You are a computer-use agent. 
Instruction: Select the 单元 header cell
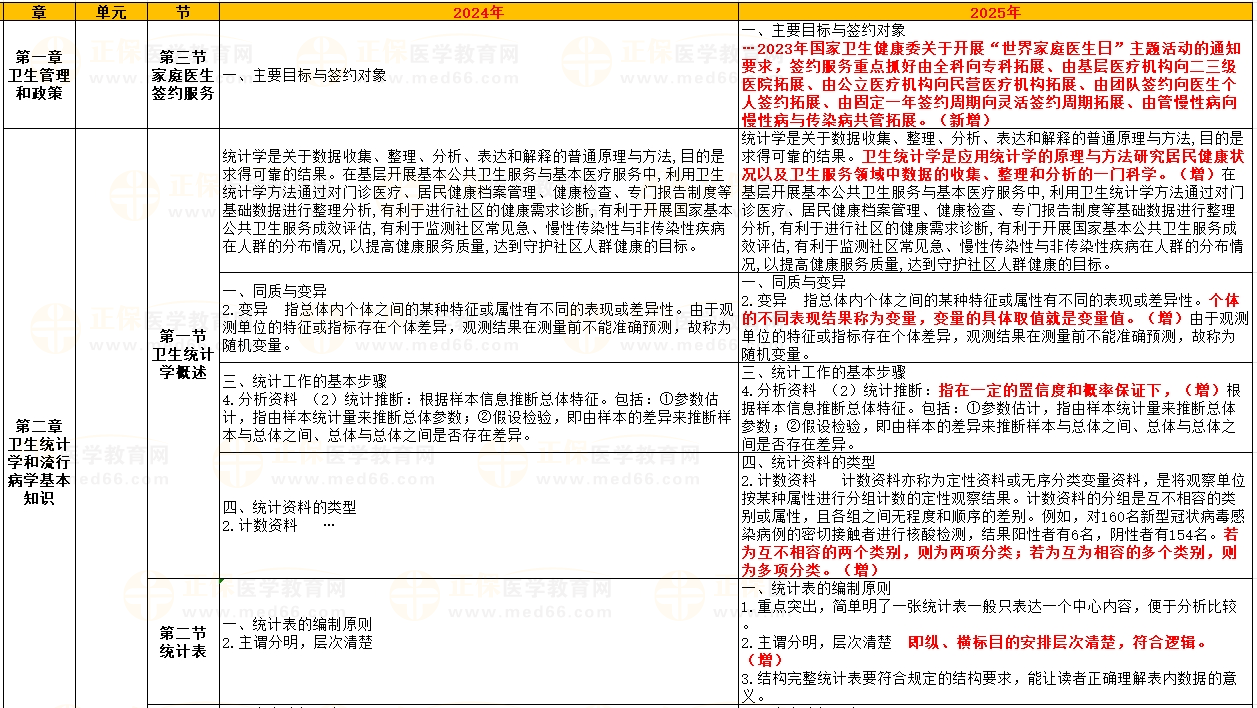(x=111, y=12)
